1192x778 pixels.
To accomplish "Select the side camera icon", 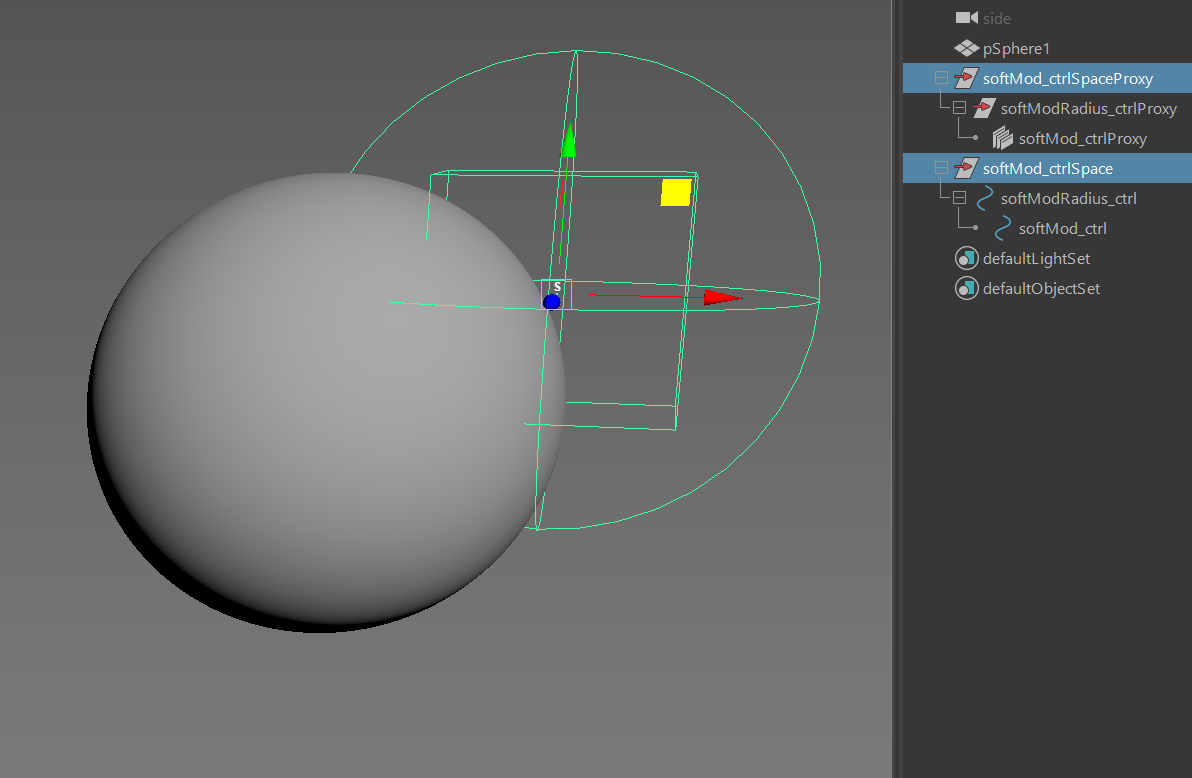I will click(x=966, y=18).
